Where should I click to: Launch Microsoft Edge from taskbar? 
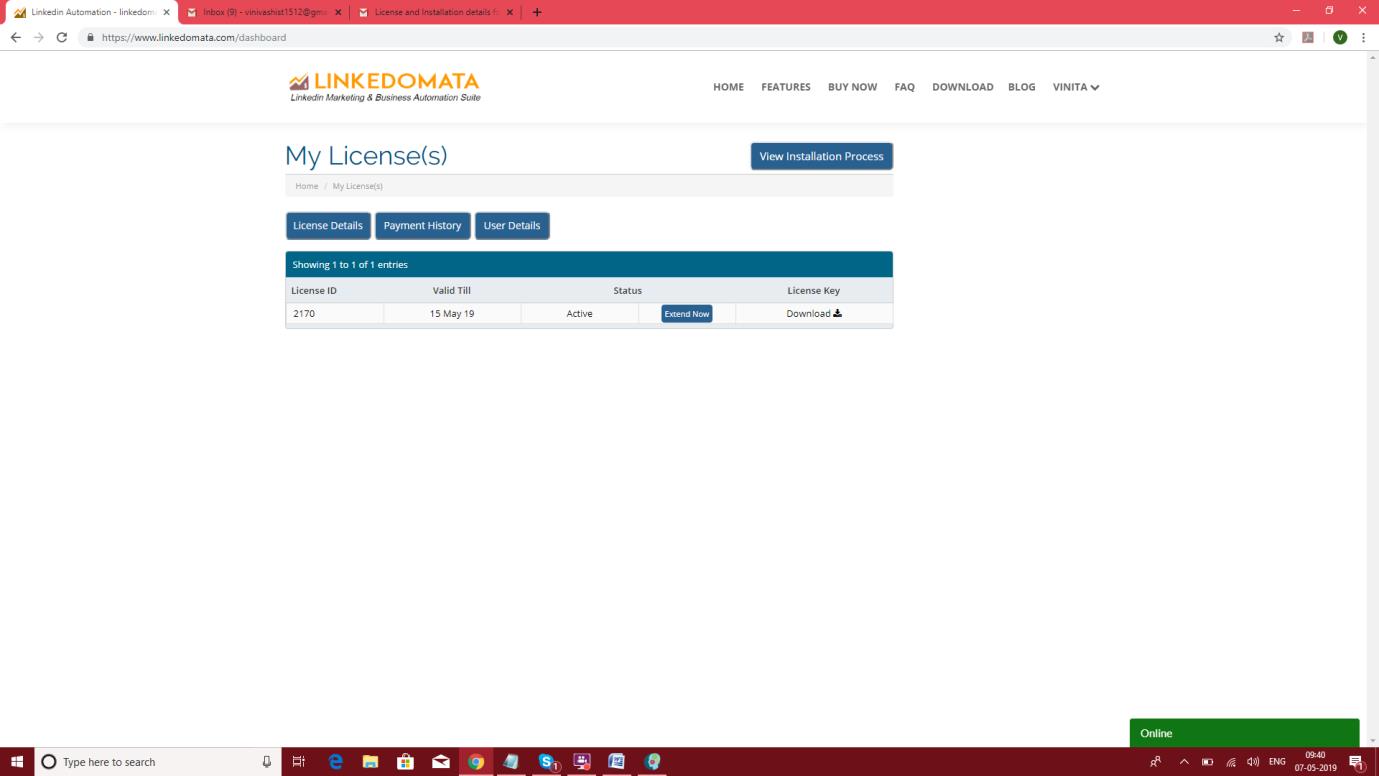point(336,762)
